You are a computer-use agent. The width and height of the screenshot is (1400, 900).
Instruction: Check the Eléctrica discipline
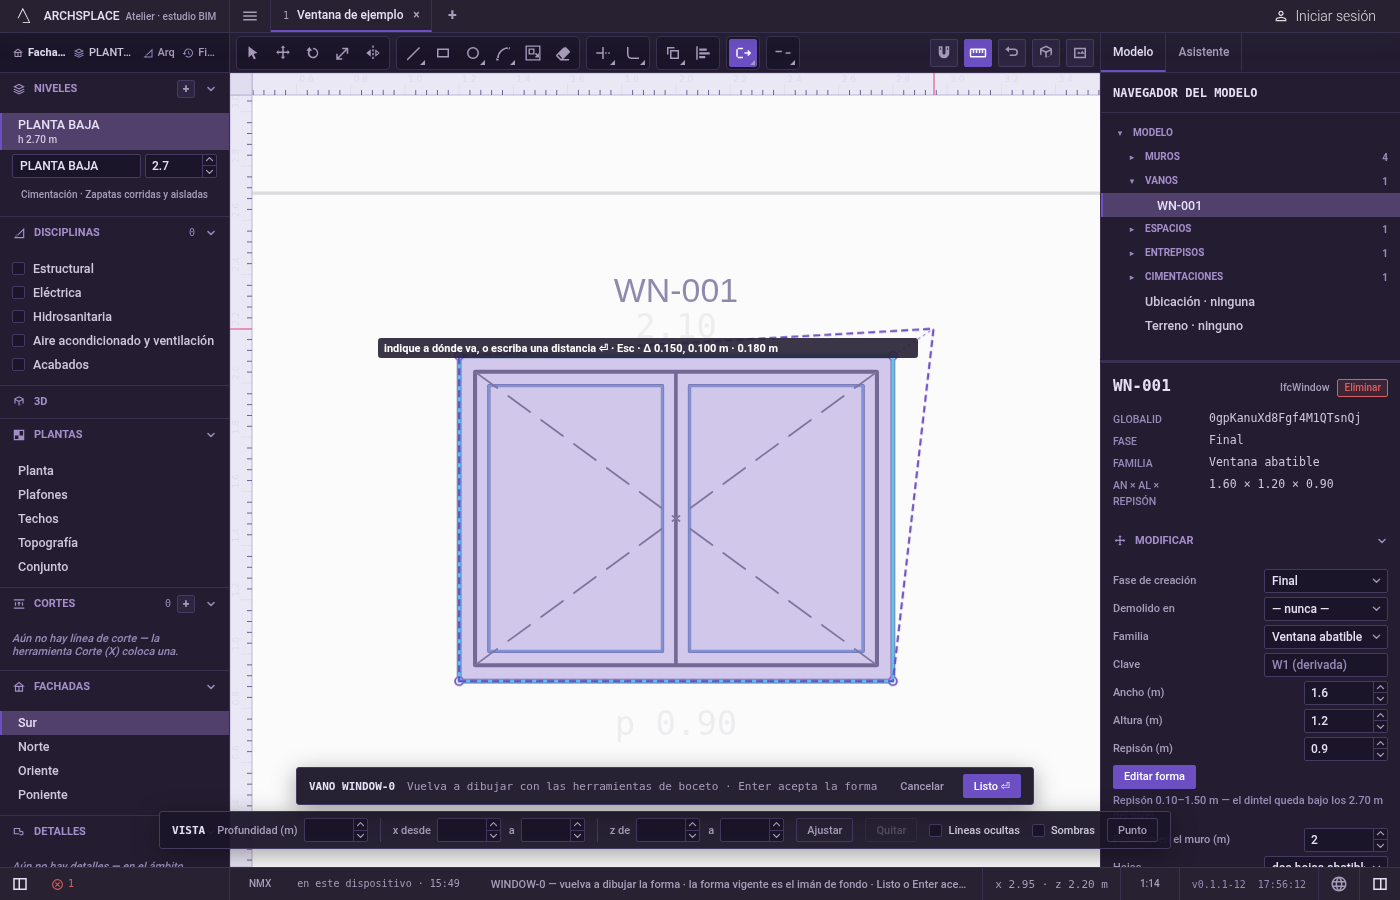18,293
